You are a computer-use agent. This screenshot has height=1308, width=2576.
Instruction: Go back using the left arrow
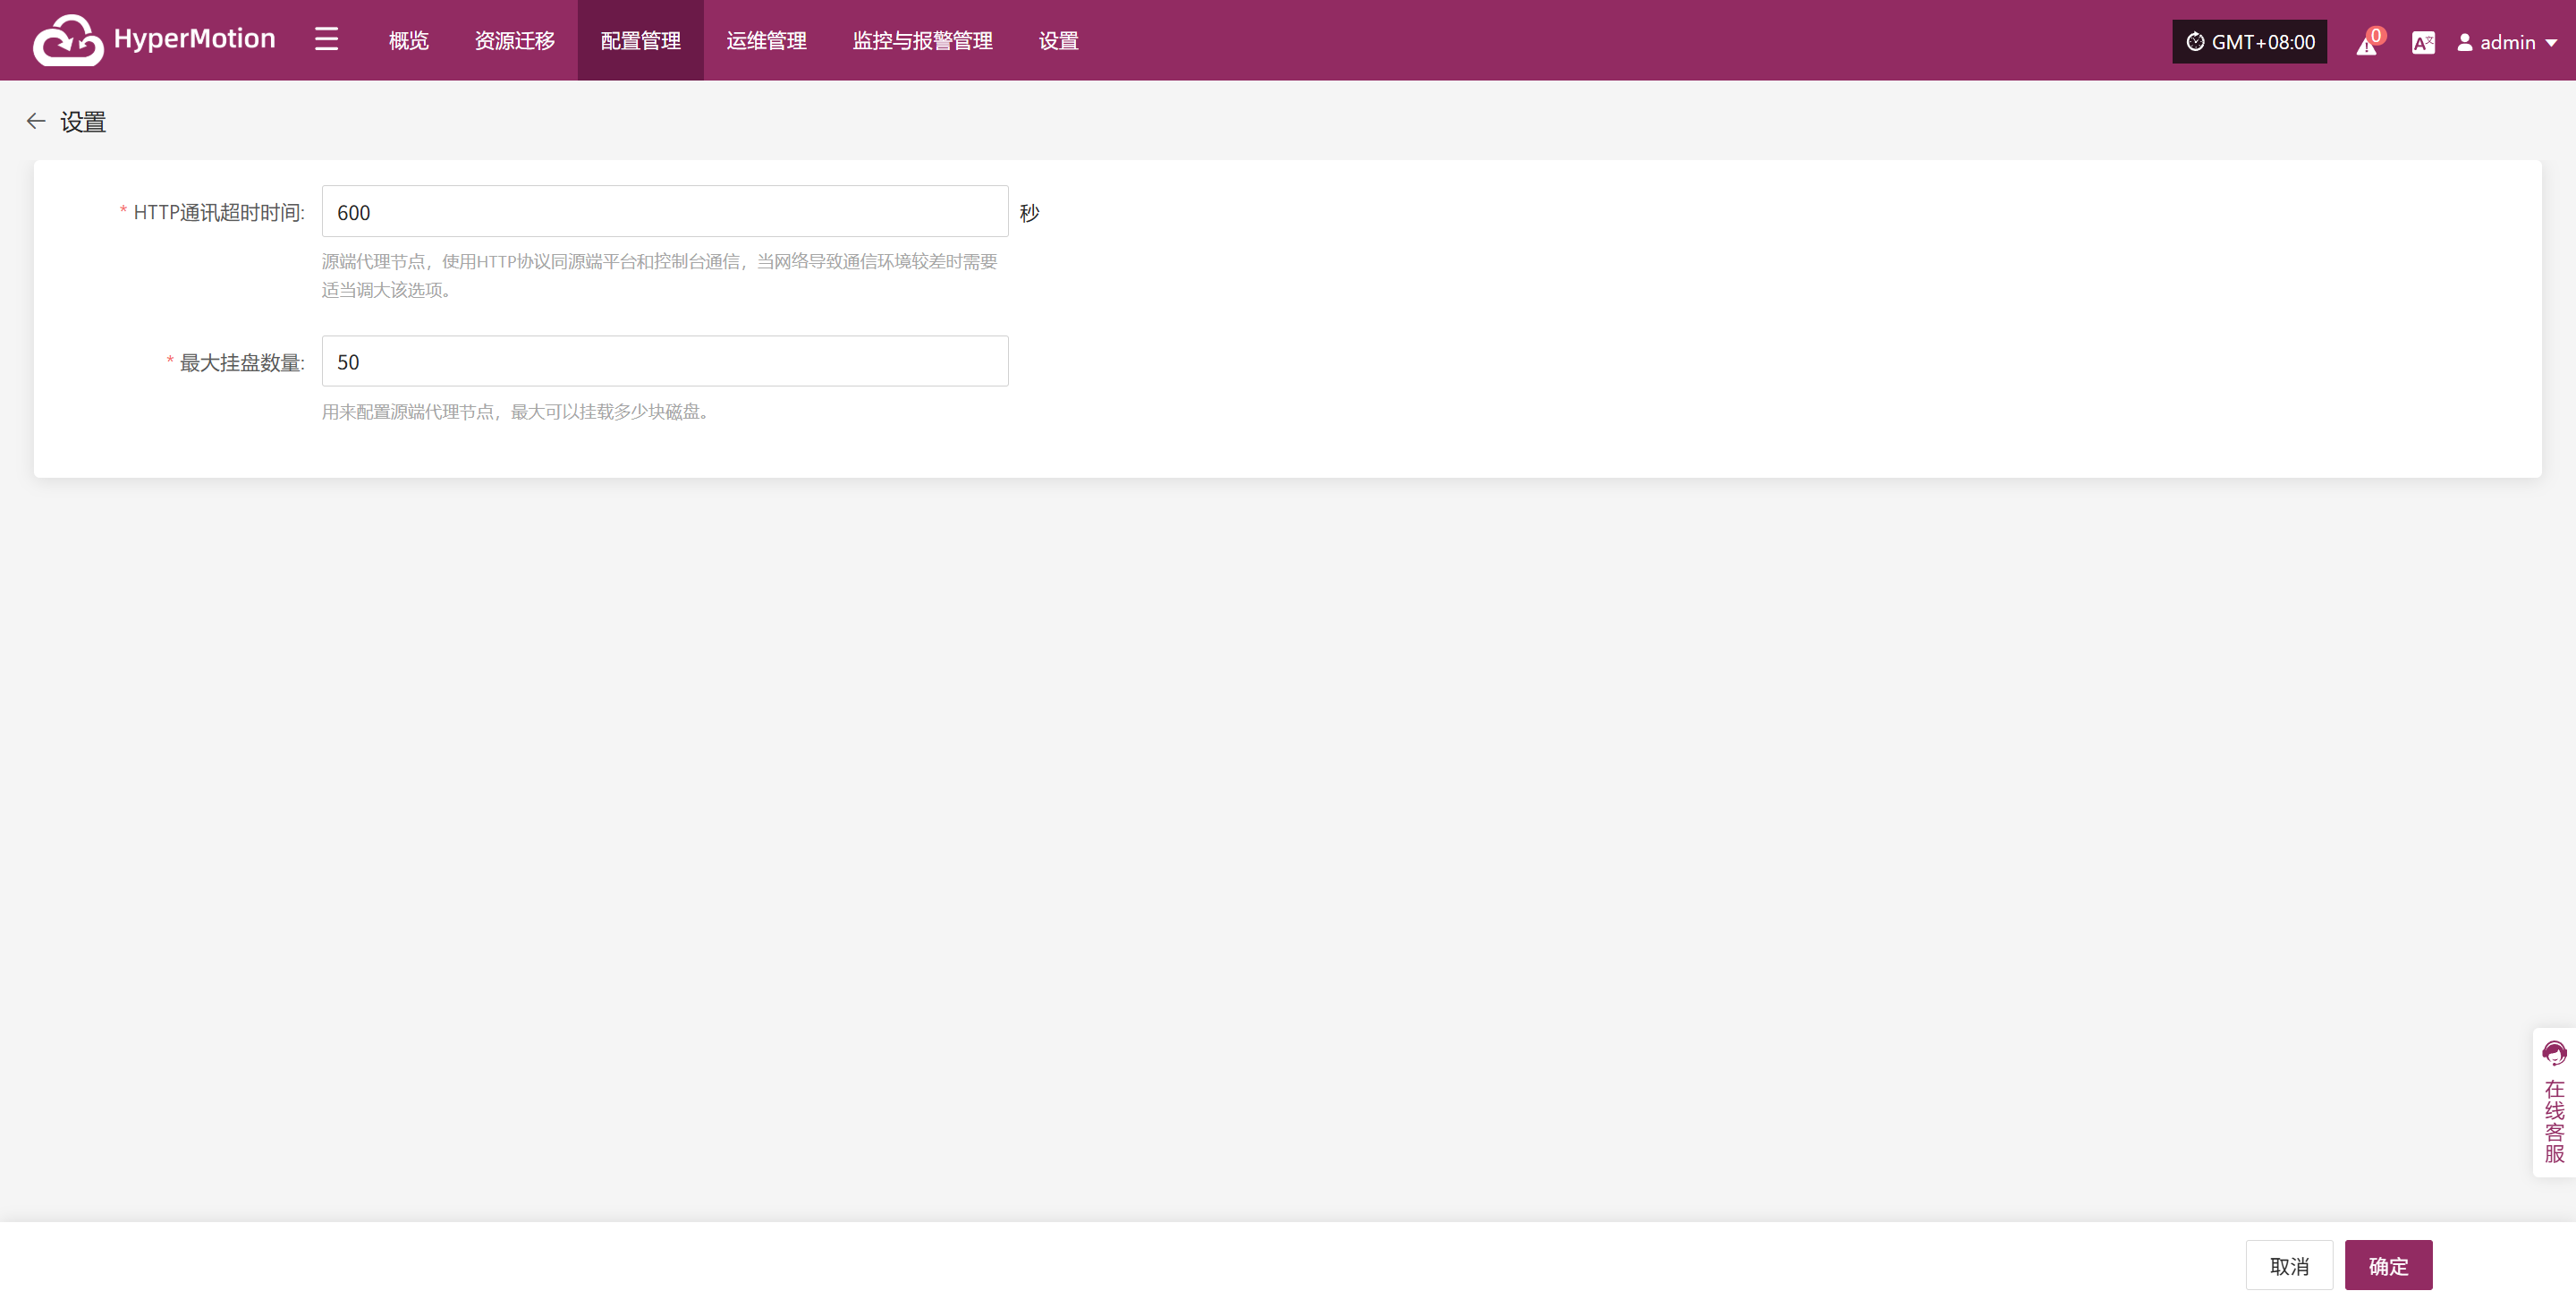coord(36,121)
